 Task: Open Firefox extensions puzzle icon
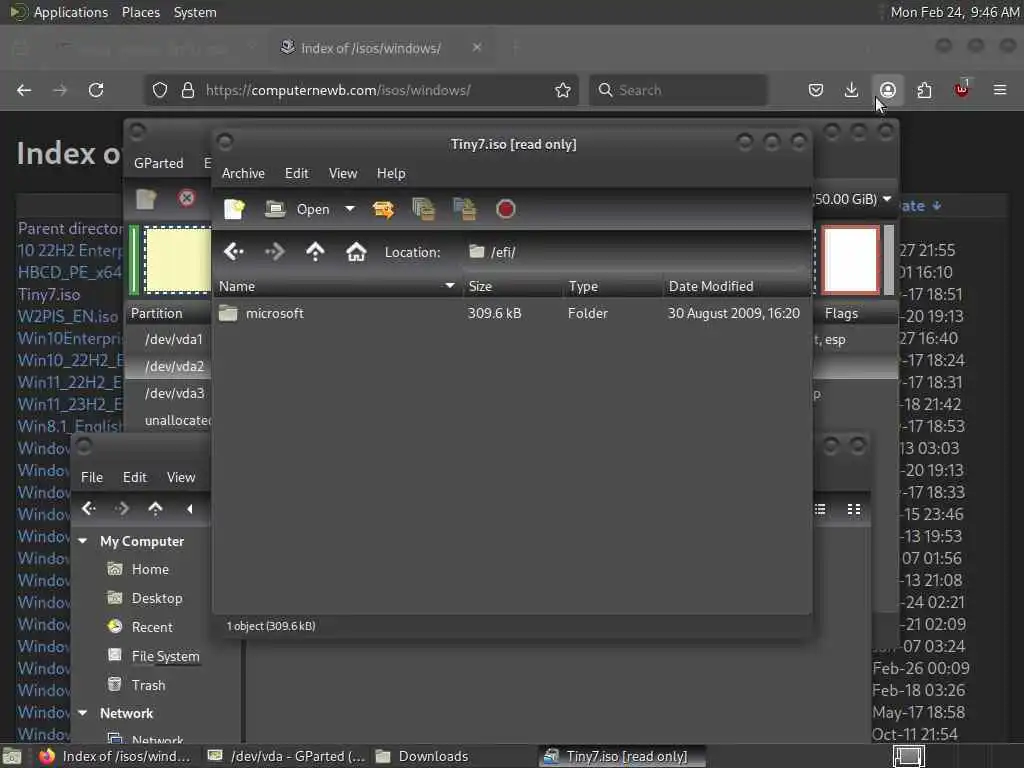click(924, 90)
